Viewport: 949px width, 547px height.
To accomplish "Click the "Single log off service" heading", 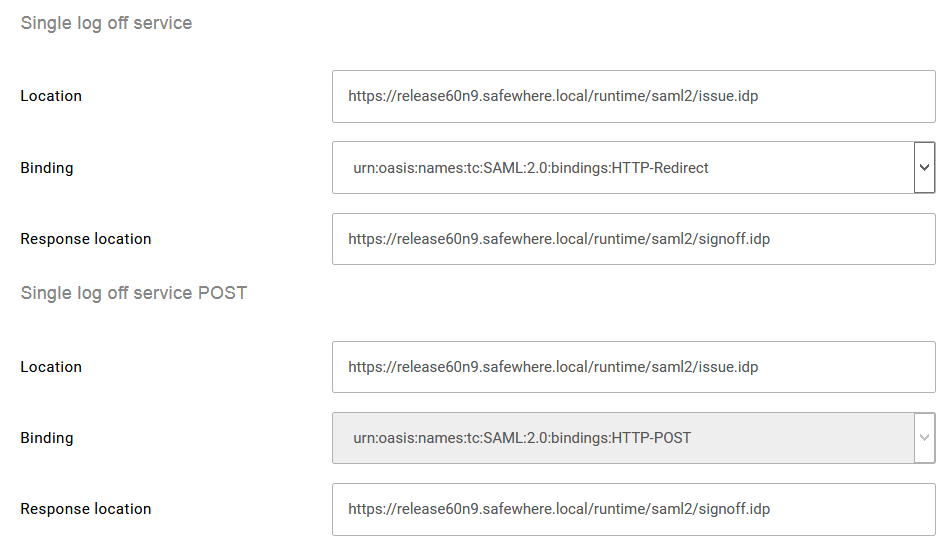I will (x=106, y=23).
